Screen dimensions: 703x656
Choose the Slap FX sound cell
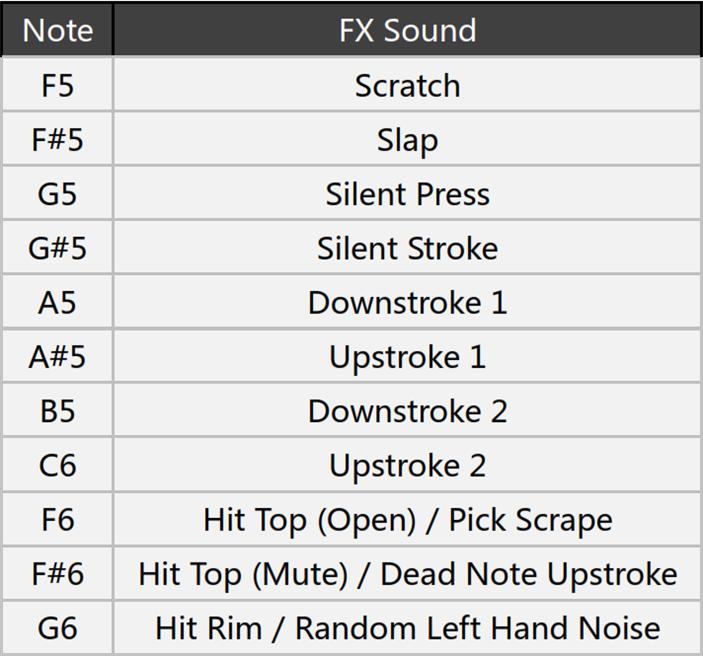point(407,139)
